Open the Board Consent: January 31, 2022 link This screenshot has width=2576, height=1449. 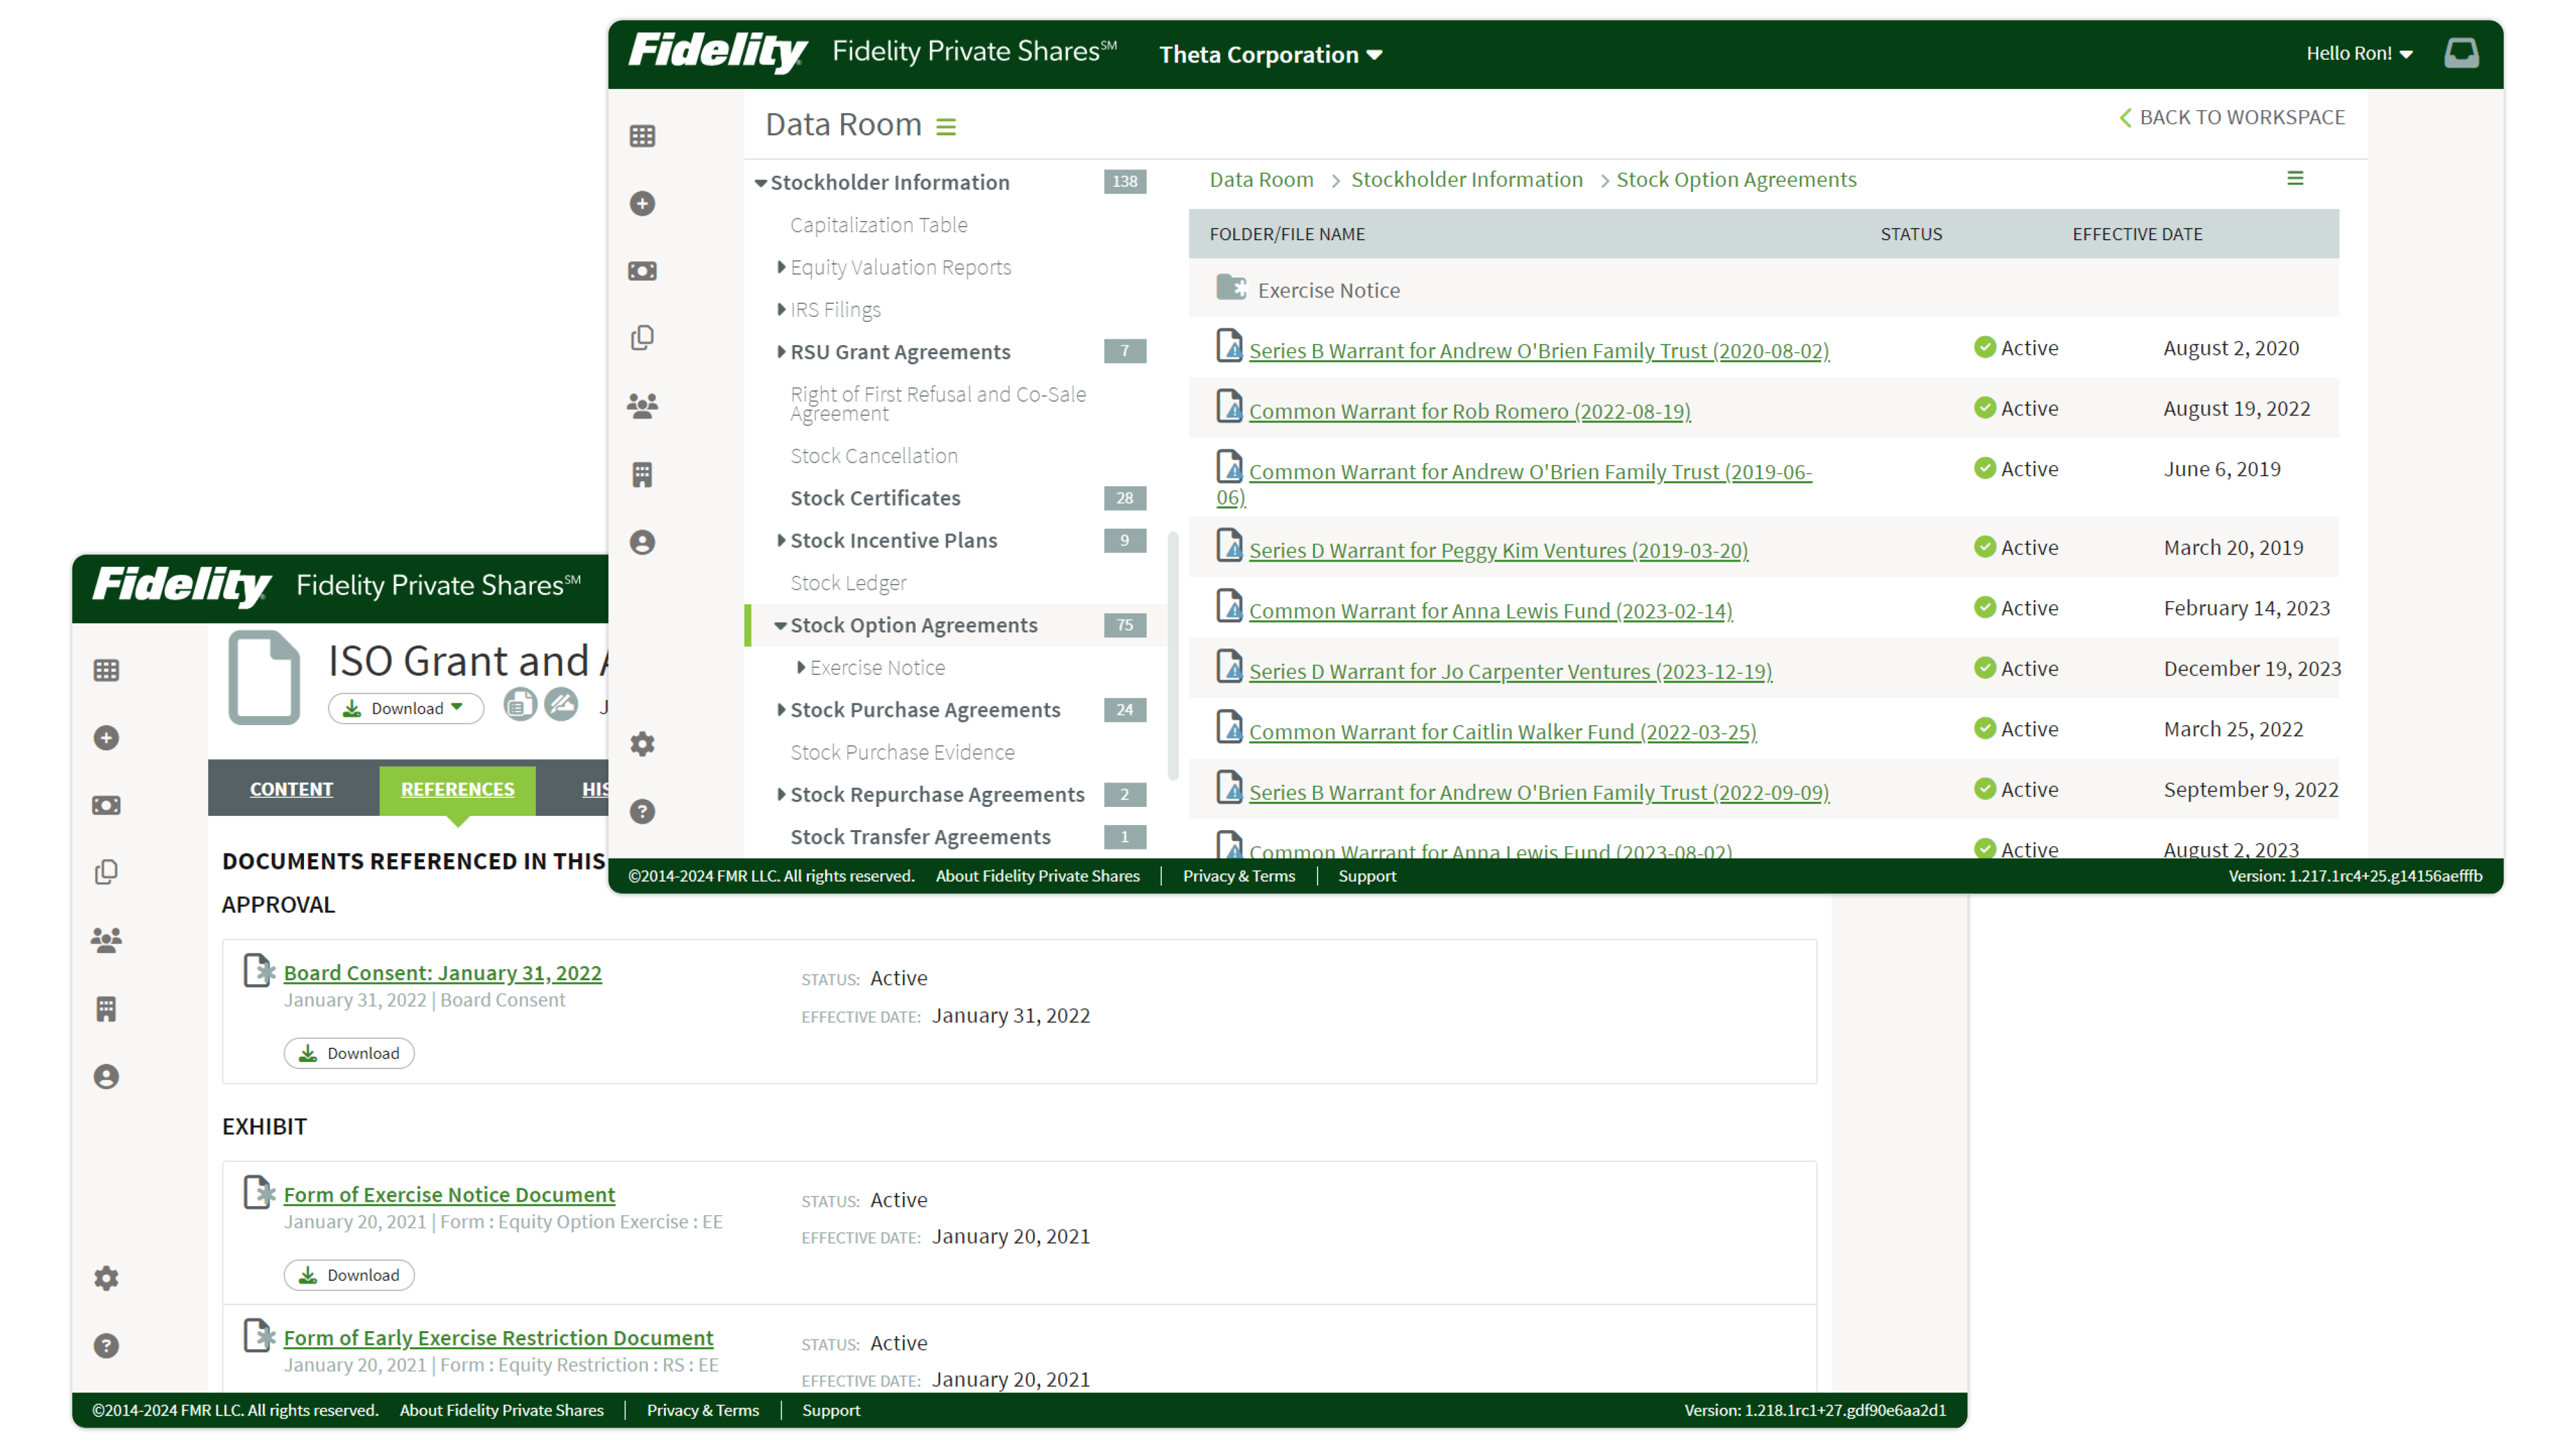click(442, 972)
